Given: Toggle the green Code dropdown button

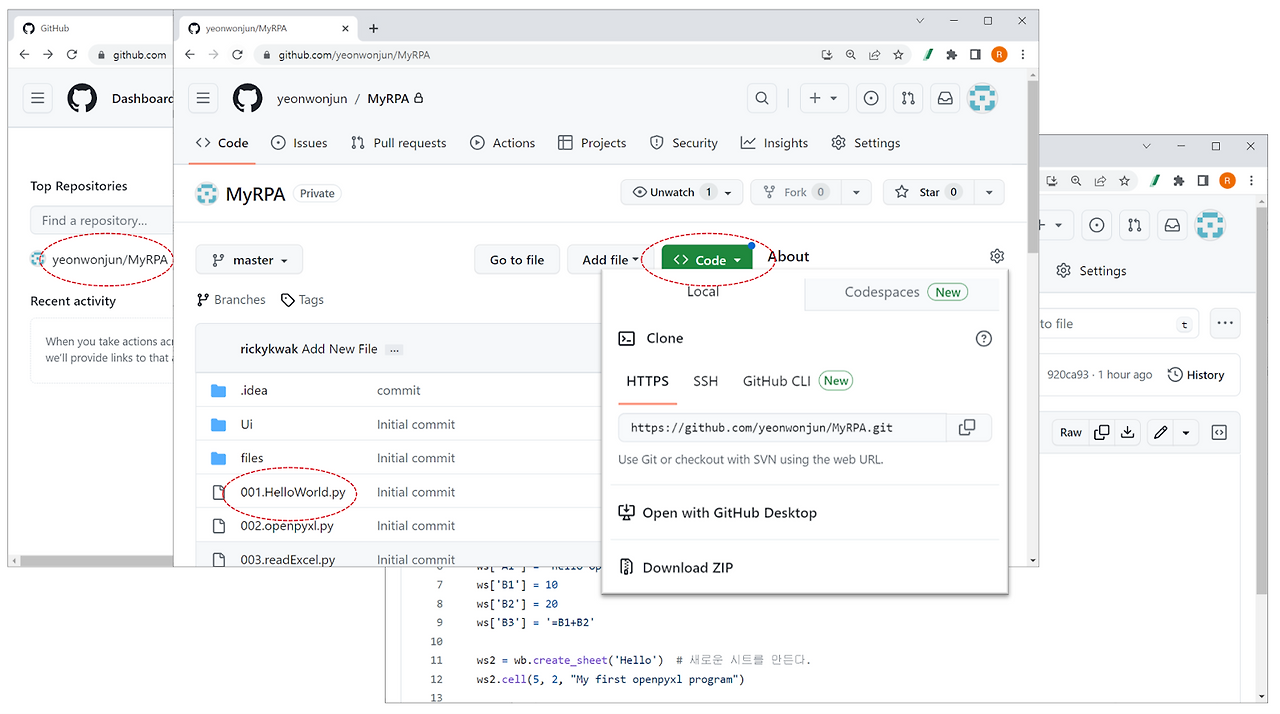Looking at the screenshot, I should point(707,260).
